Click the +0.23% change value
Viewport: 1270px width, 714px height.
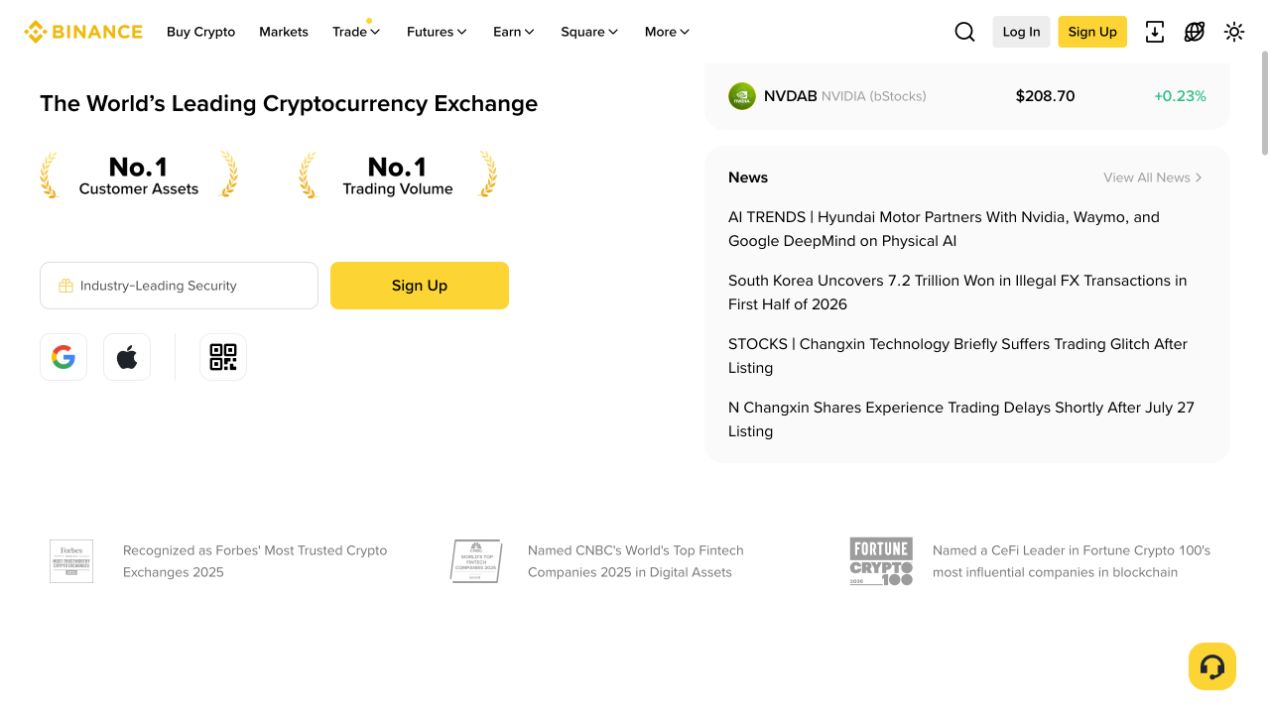(1180, 96)
